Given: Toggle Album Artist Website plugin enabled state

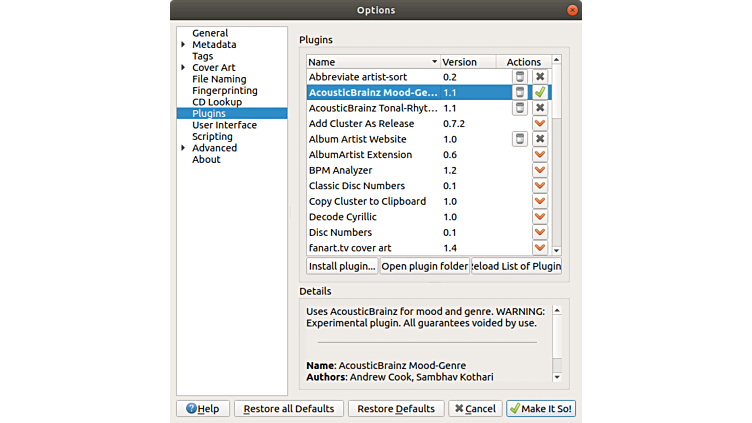Looking at the screenshot, I should (x=540, y=139).
